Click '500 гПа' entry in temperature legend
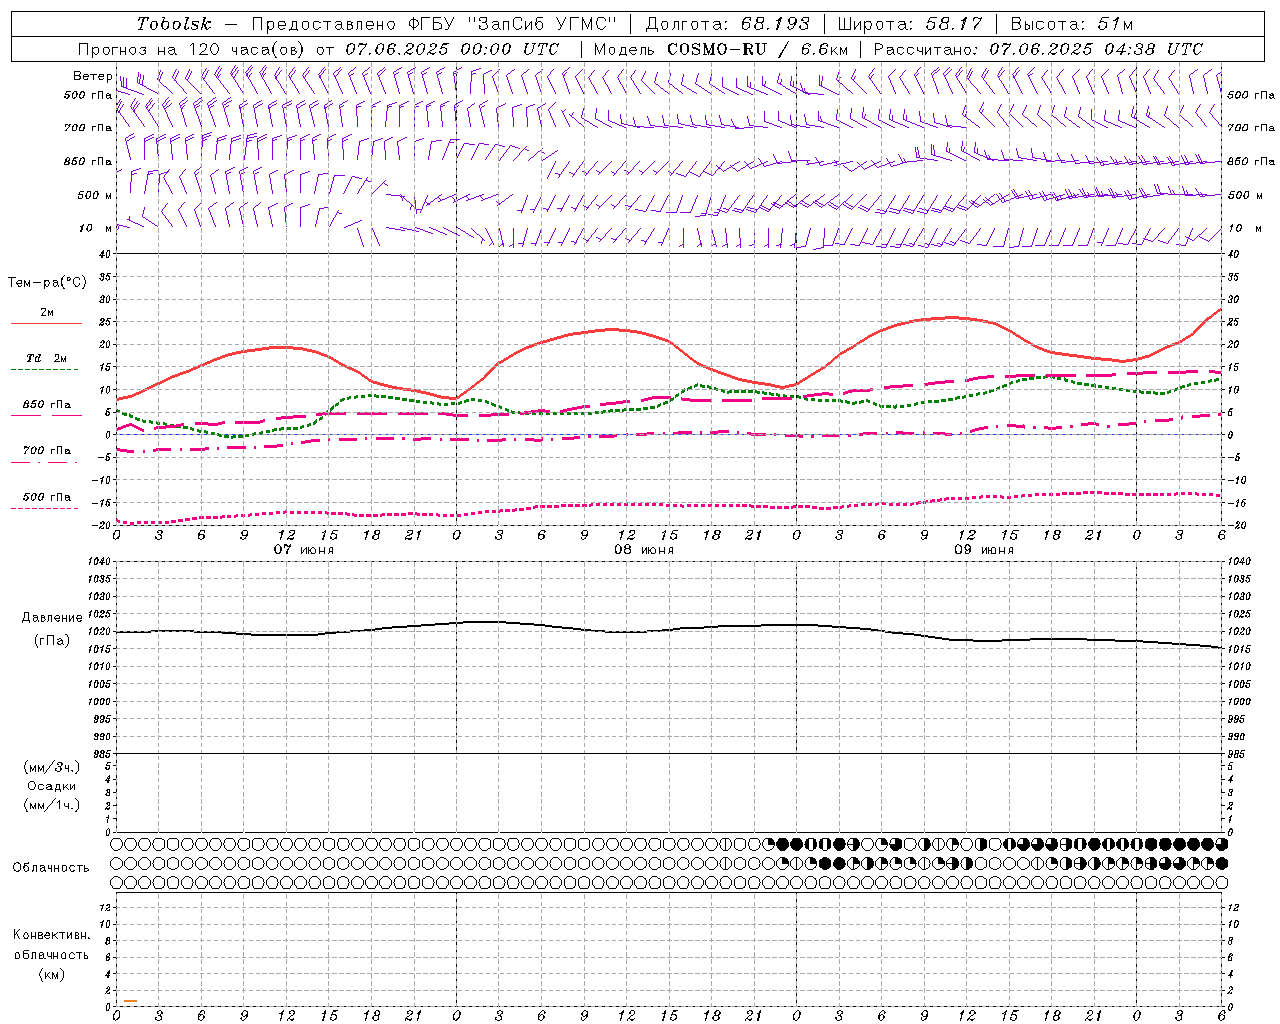The image size is (1280, 1024). click(x=47, y=497)
